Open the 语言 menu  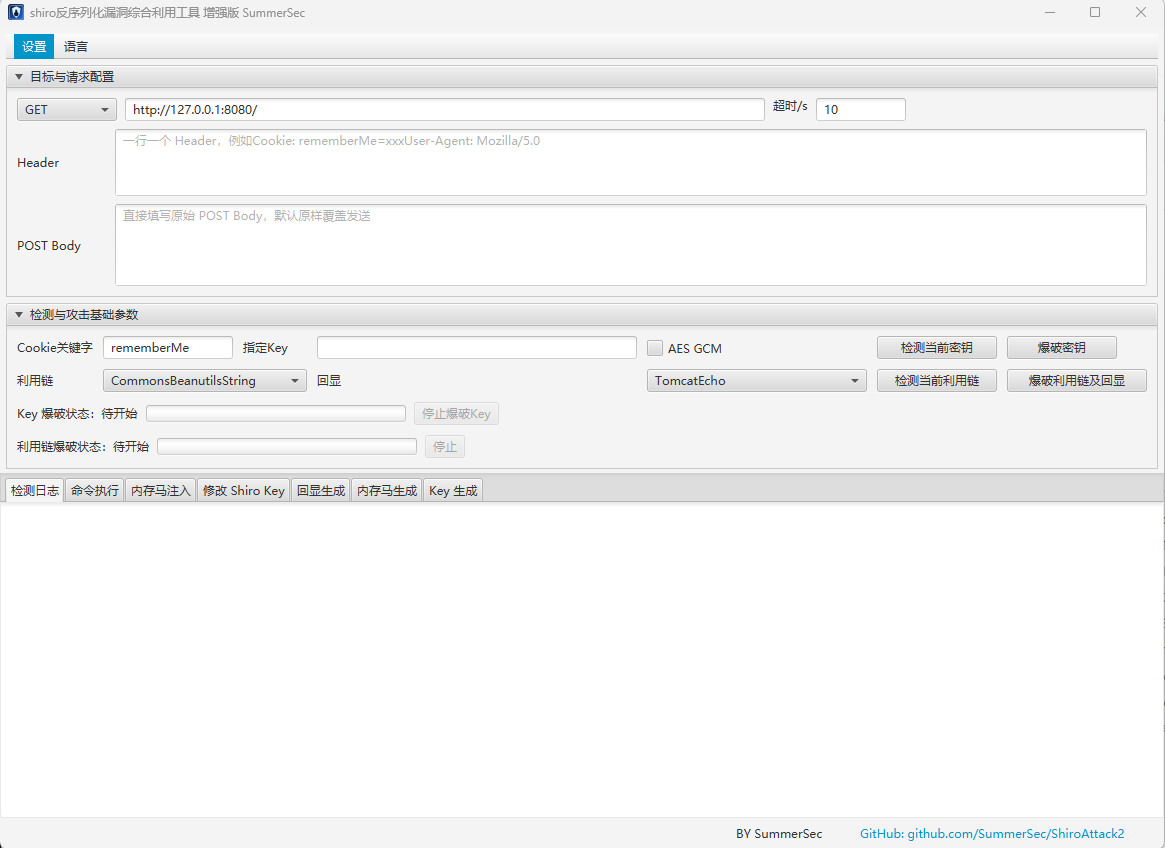click(76, 47)
